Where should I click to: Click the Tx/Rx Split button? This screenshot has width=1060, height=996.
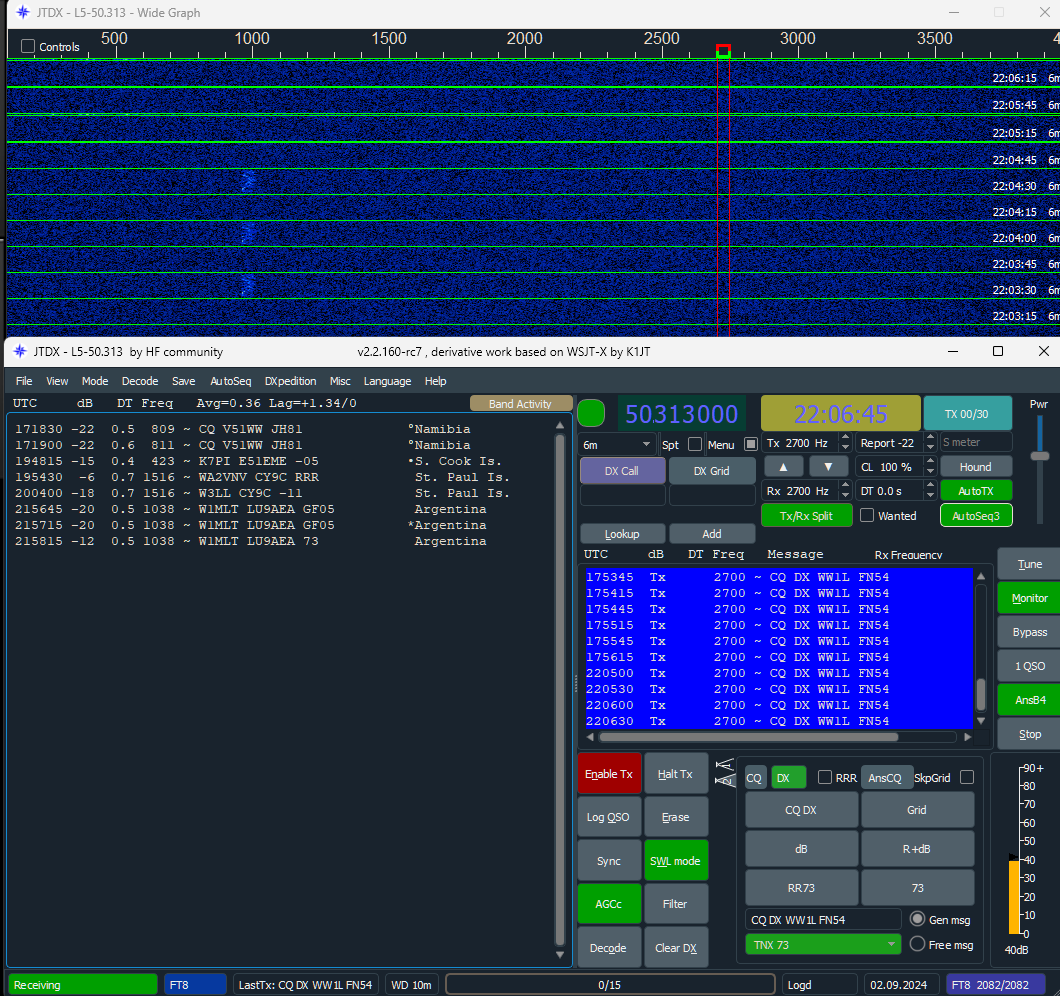point(806,515)
